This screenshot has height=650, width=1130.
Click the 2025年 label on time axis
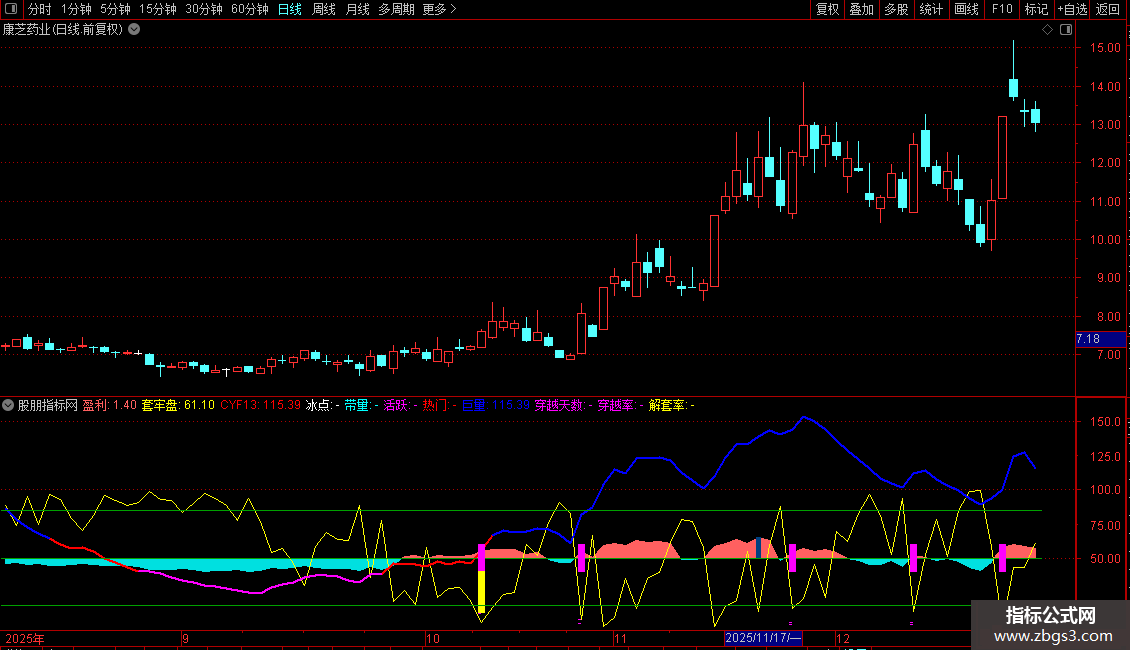click(25, 638)
